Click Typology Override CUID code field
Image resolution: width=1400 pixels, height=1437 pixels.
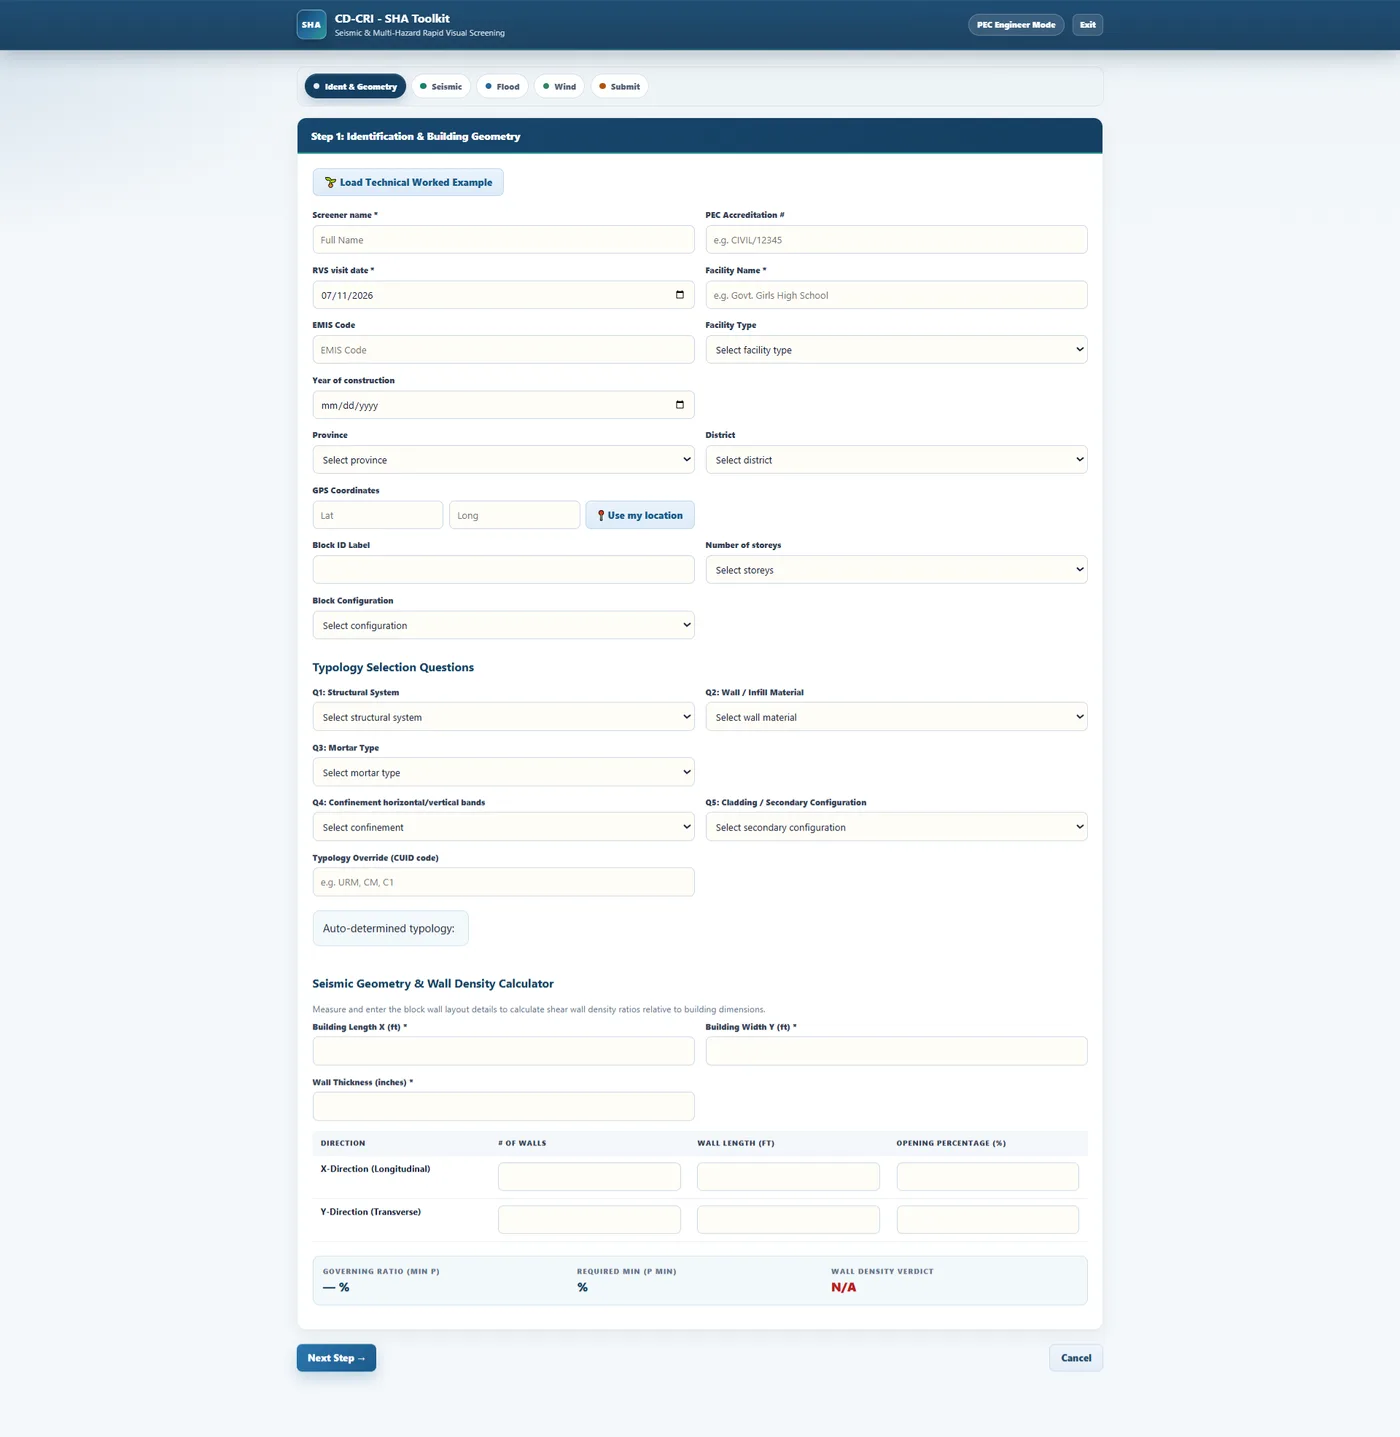point(503,882)
